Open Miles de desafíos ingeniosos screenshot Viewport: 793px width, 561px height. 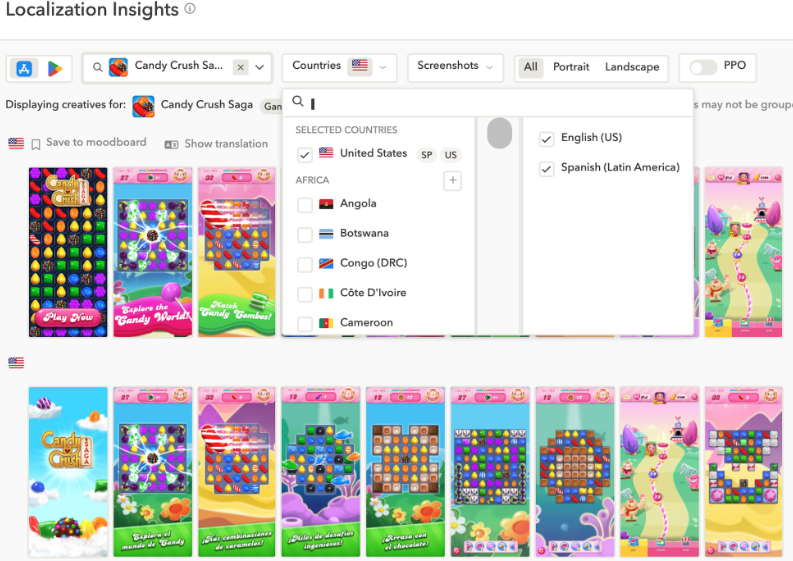(321, 472)
